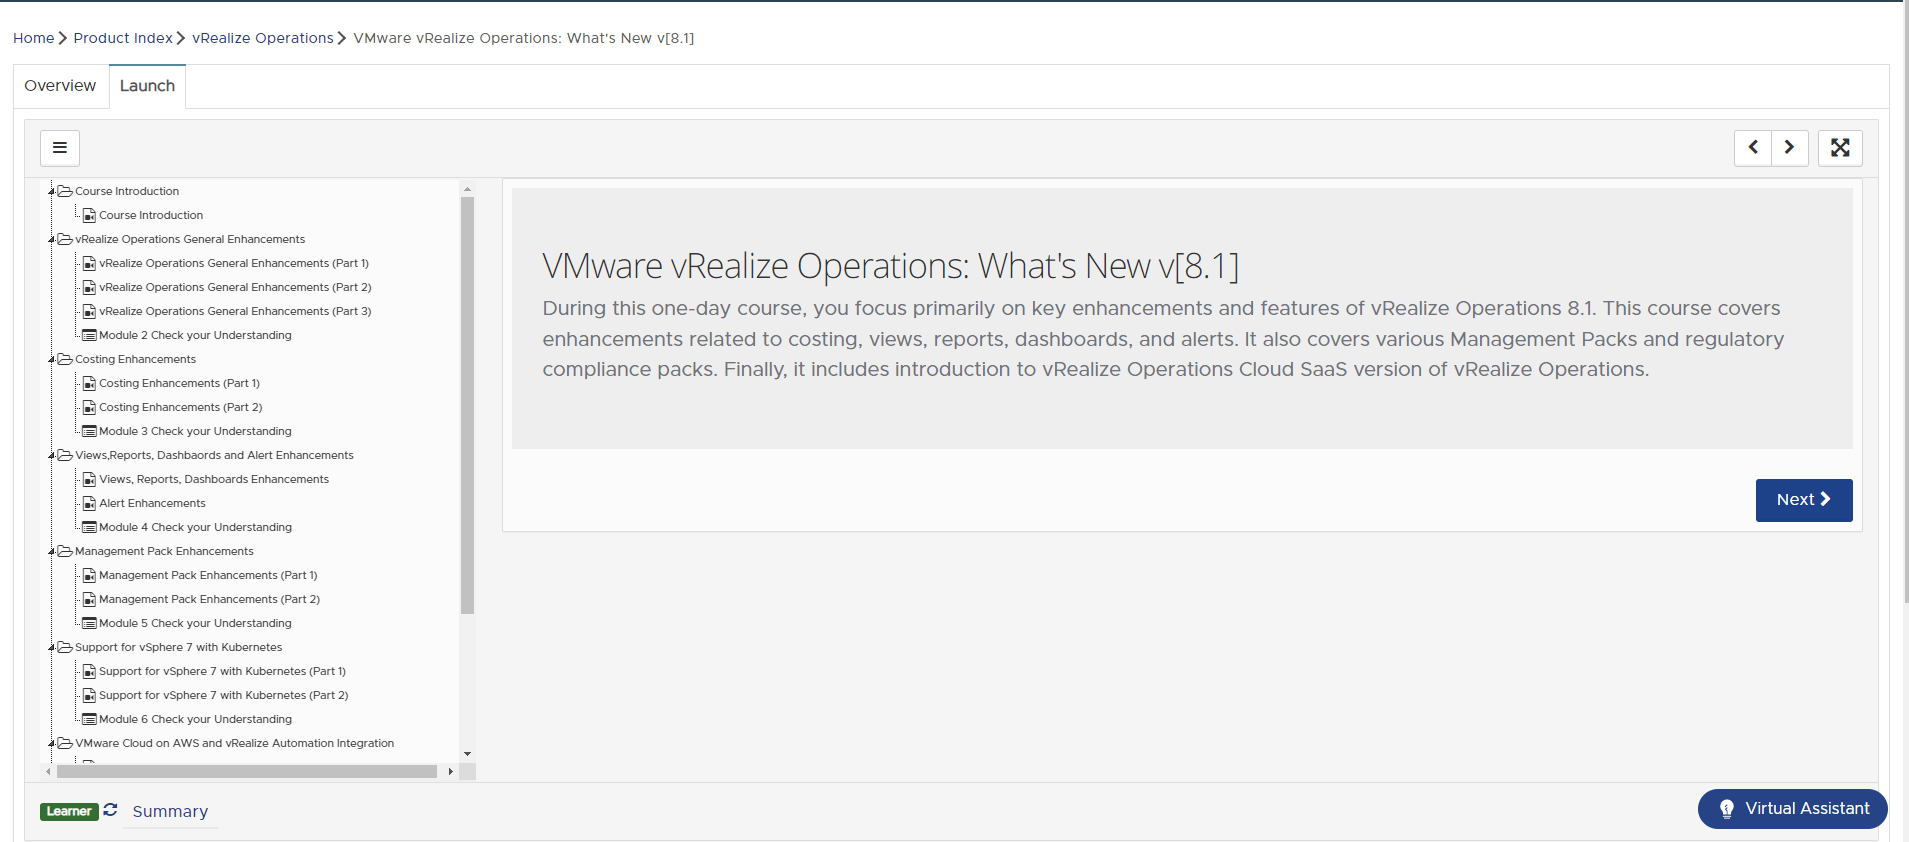Collapse the Course Introduction tree node

pyautogui.click(x=52, y=191)
